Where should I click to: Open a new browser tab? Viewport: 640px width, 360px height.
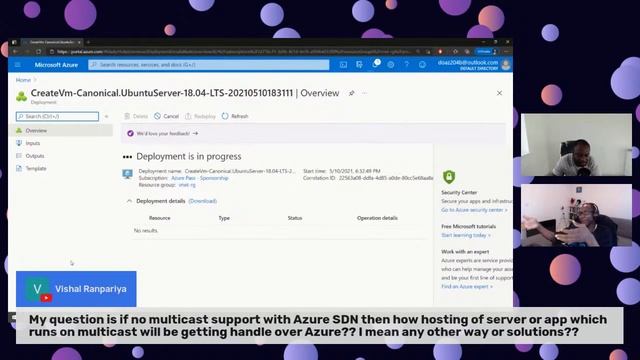click(88, 42)
